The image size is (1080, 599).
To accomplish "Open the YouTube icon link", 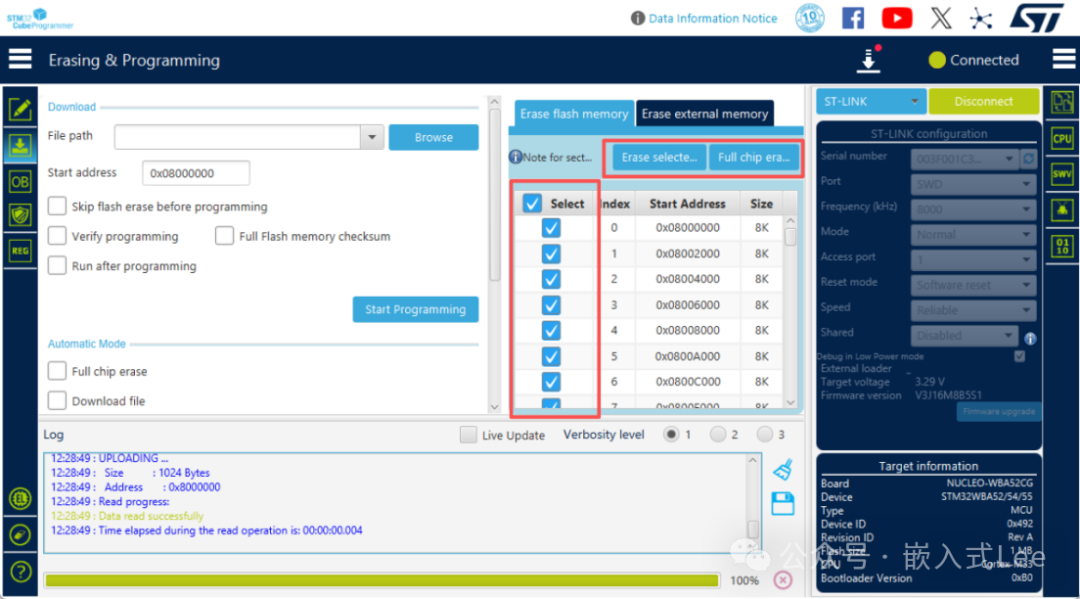I will [897, 18].
